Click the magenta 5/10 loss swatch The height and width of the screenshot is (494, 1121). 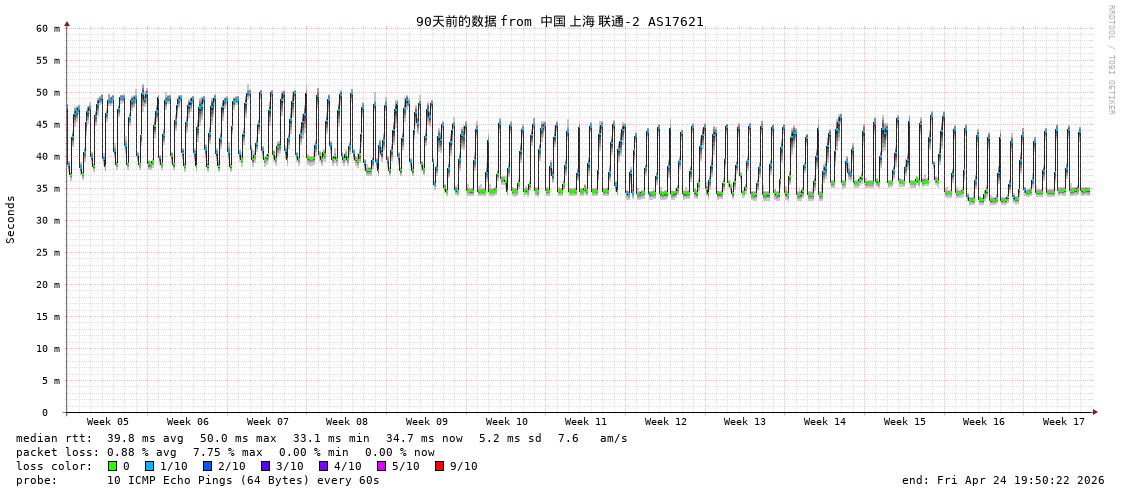pos(382,466)
